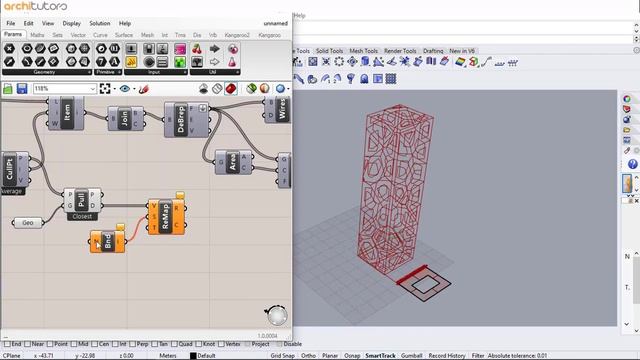The width and height of the screenshot is (640, 360).
Task: Select the DeBrep component
Action: pos(186,120)
